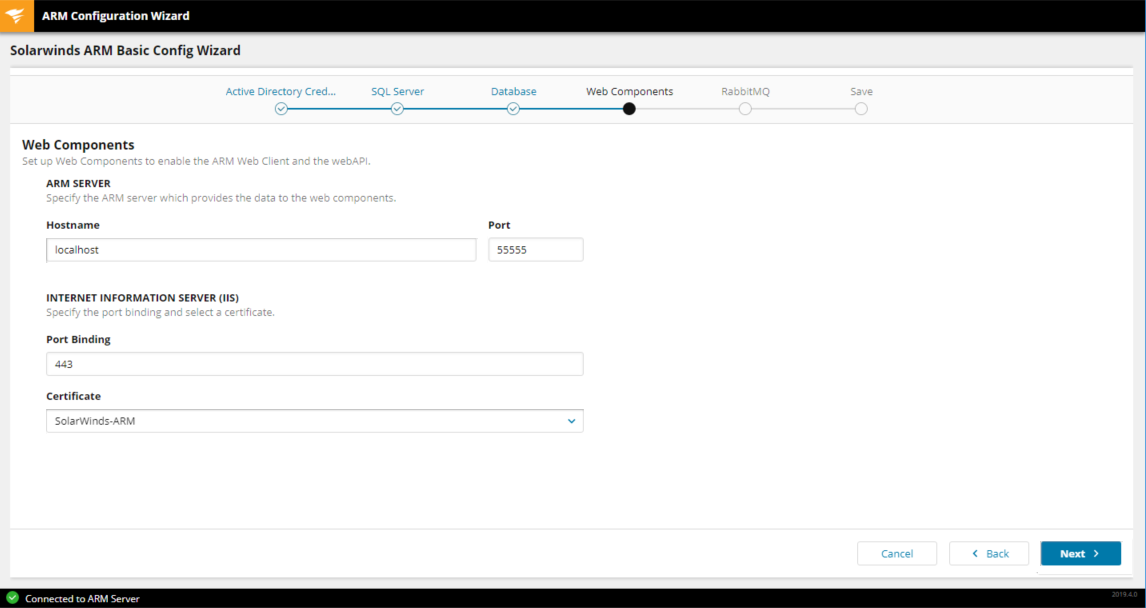Screen dimensions: 1146x608
Task: Cancel the configuration wizard
Action: 897,553
